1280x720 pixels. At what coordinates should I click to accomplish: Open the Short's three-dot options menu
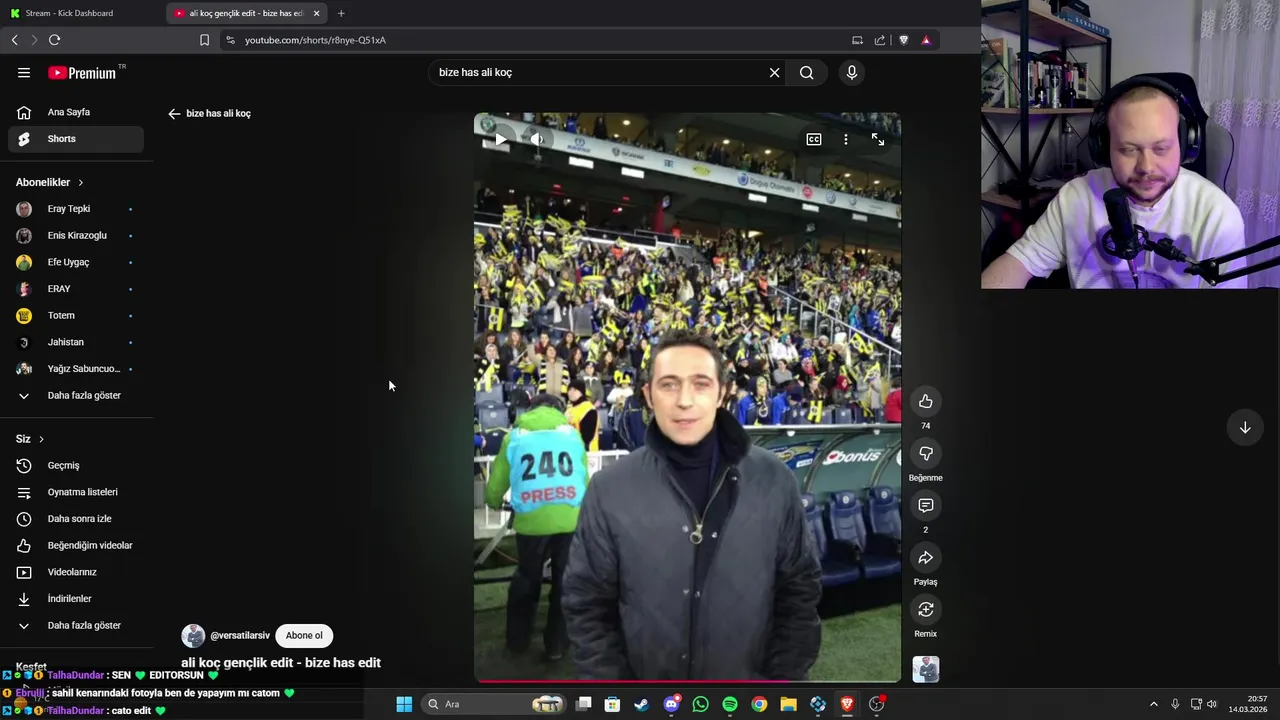coord(846,139)
